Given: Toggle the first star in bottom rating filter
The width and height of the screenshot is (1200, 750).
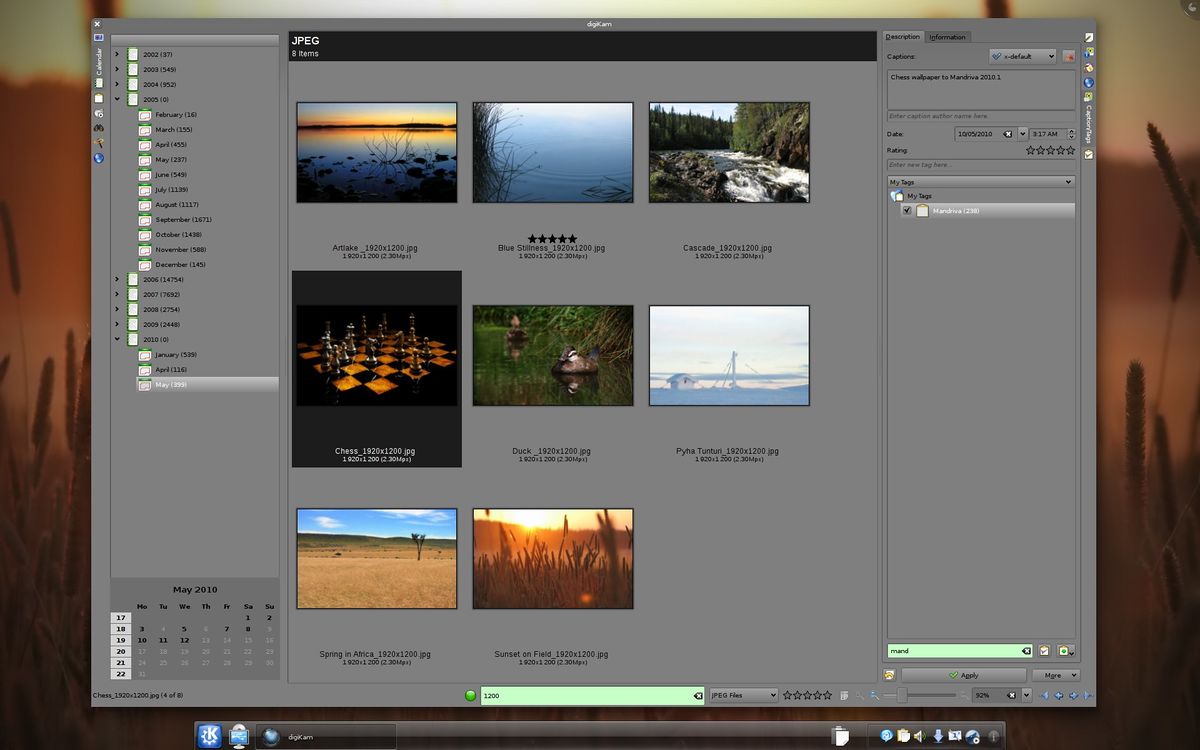Looking at the screenshot, I should click(x=788, y=695).
